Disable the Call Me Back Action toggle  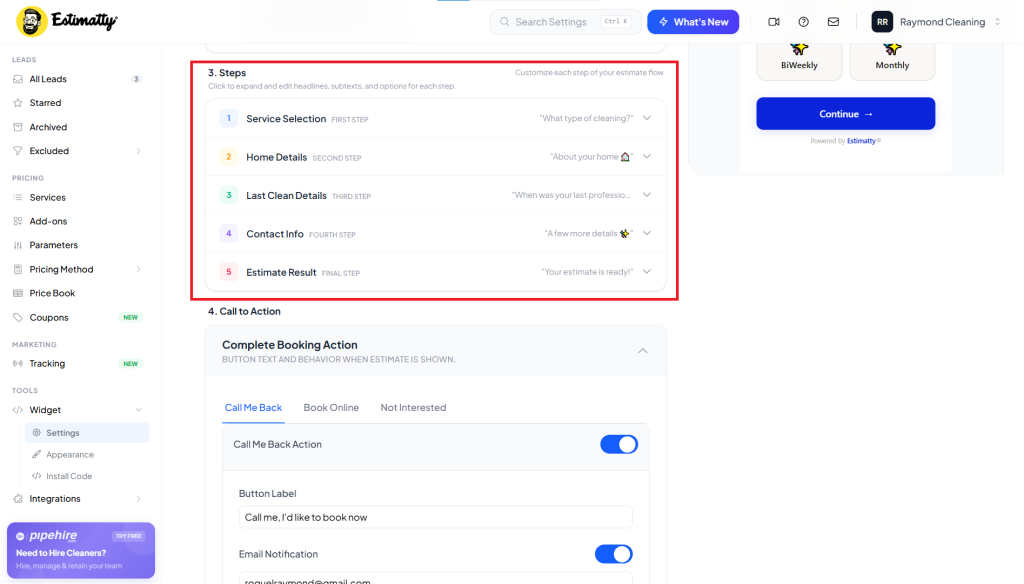click(619, 444)
